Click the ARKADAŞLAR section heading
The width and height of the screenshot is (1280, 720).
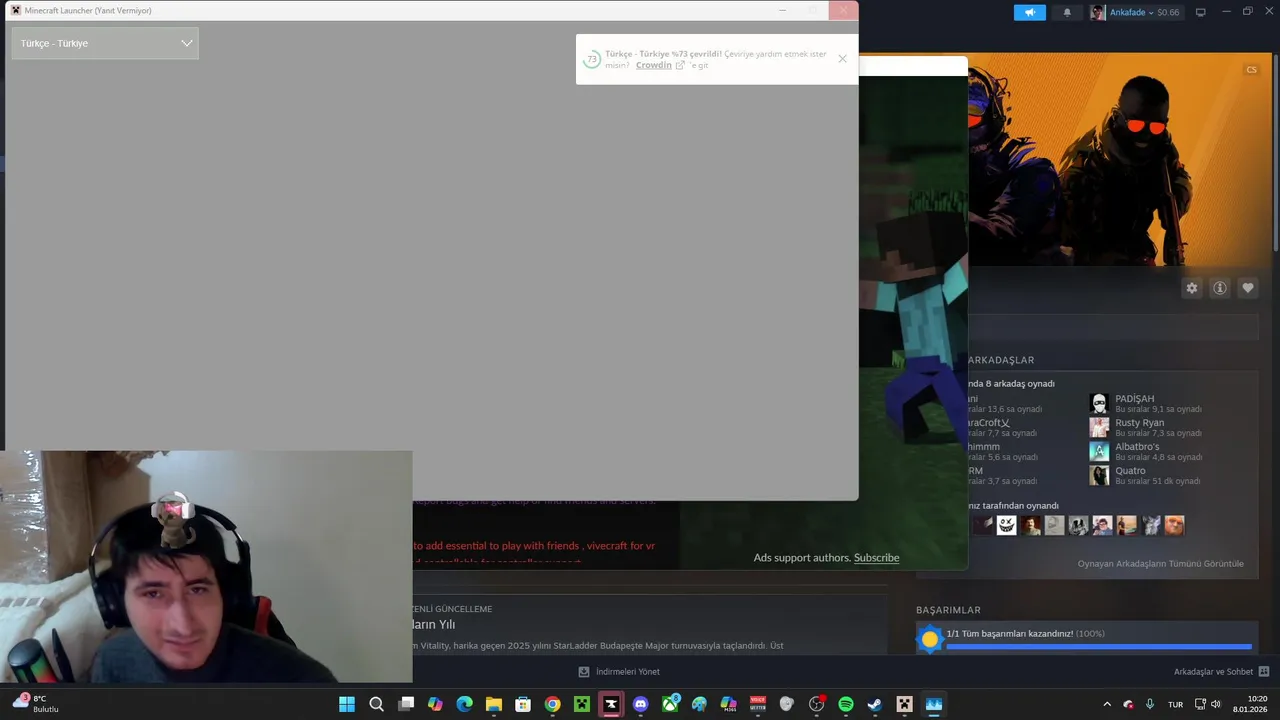pos(1001,360)
